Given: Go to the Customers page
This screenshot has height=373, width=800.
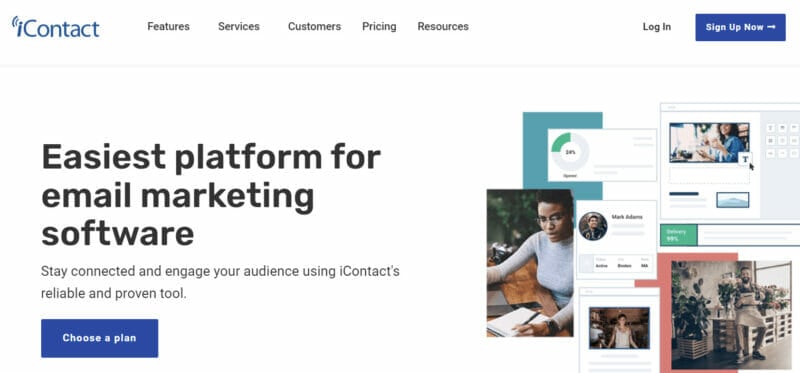Looking at the screenshot, I should point(314,27).
